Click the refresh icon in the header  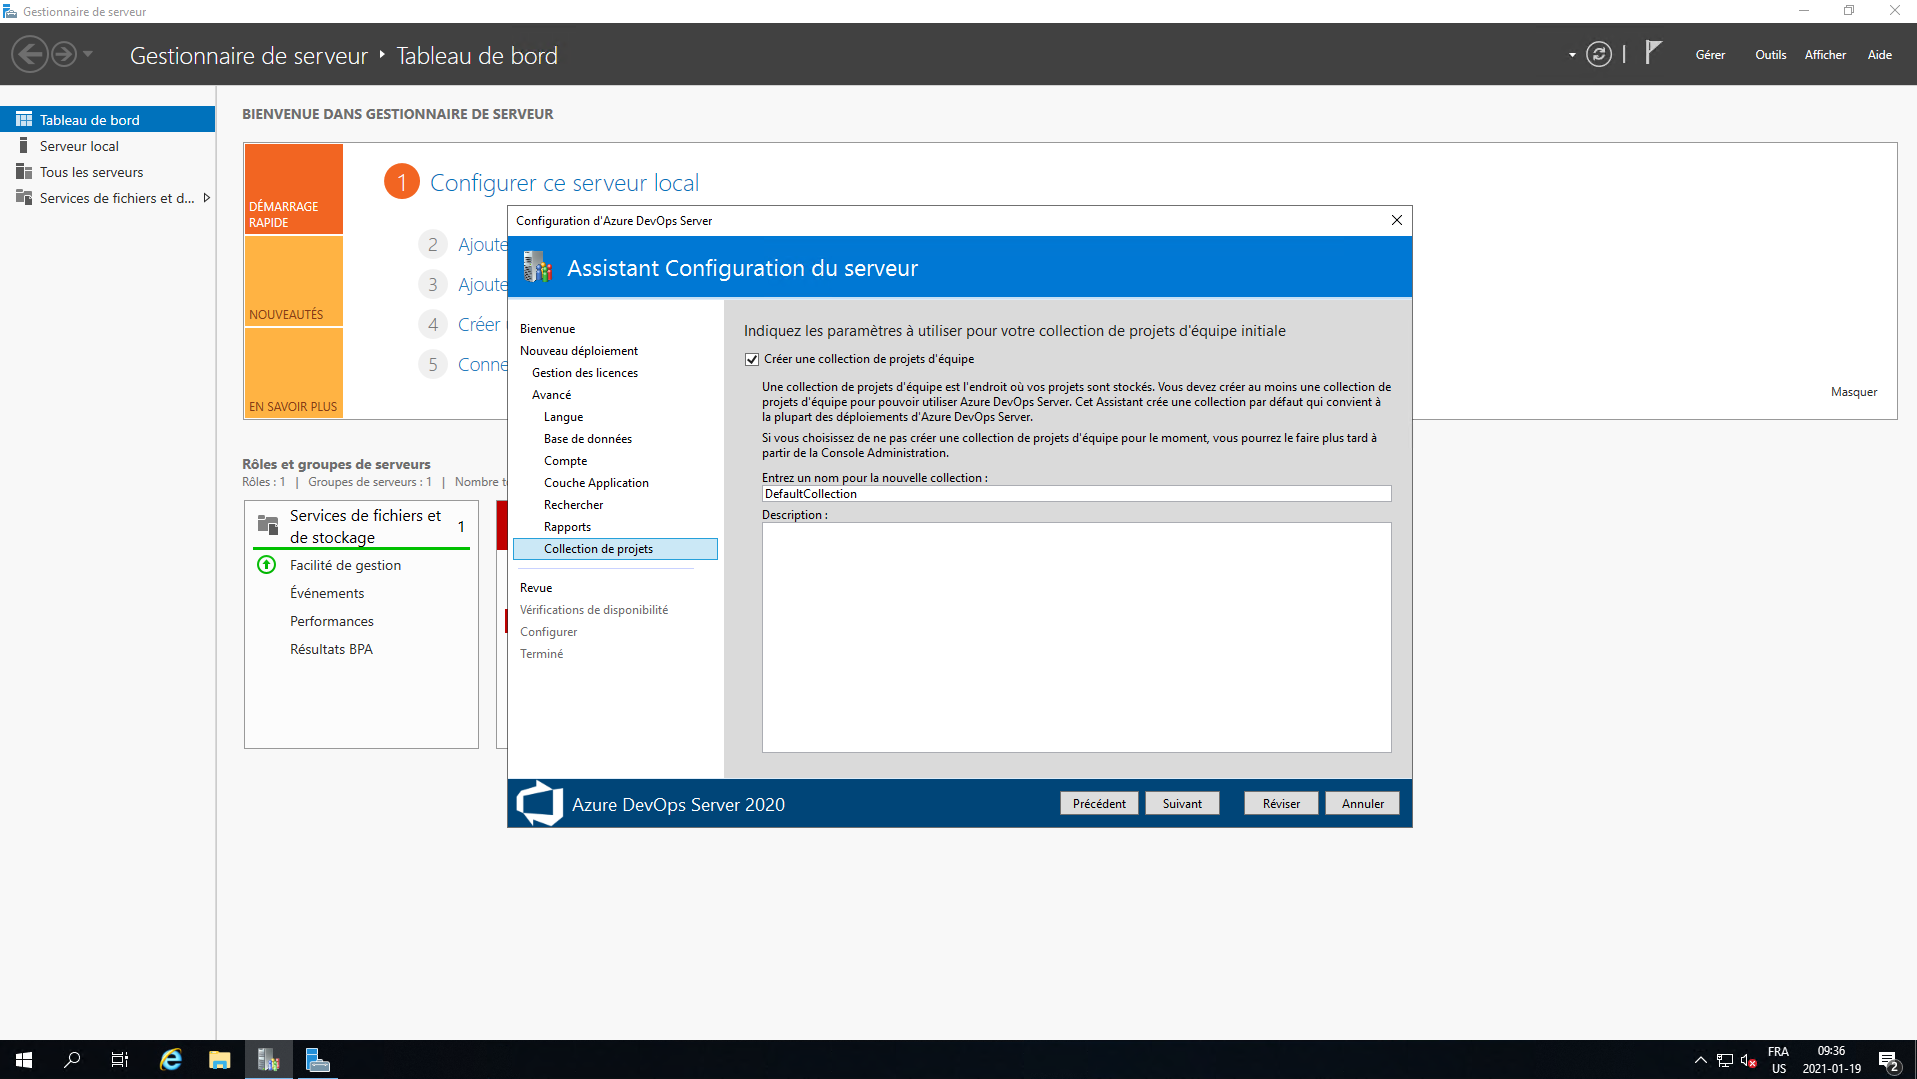tap(1598, 55)
